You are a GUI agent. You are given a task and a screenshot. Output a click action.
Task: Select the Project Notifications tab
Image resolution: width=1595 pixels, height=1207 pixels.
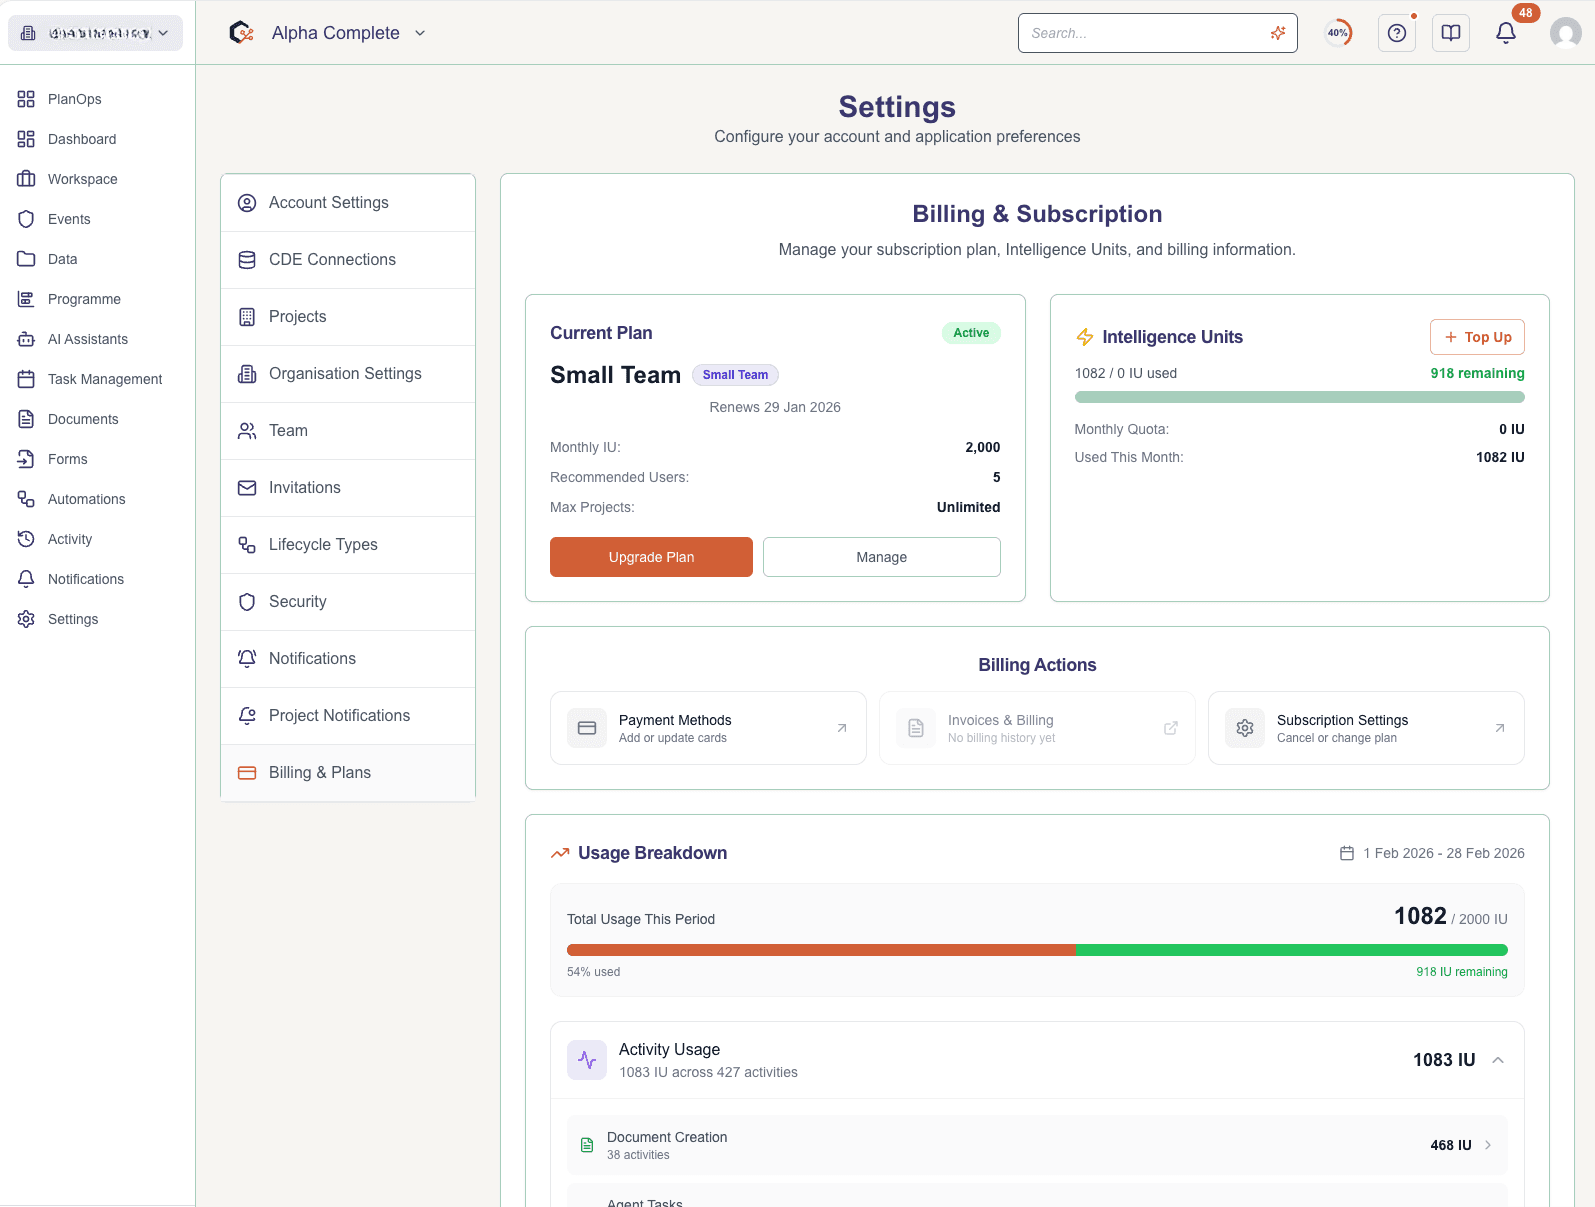348,716
